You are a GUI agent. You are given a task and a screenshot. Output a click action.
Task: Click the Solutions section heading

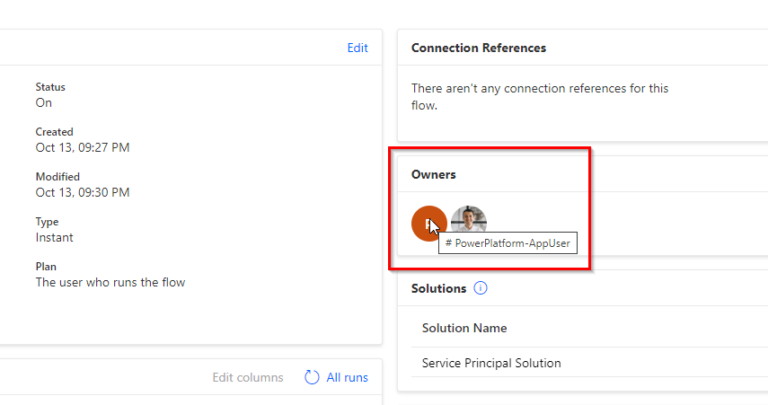(438, 289)
